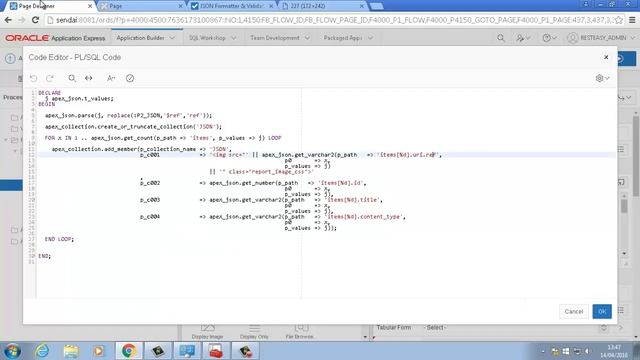This screenshot has height=360, width=640.
Task: Click the p_c003 parameter text
Action: tap(150, 200)
